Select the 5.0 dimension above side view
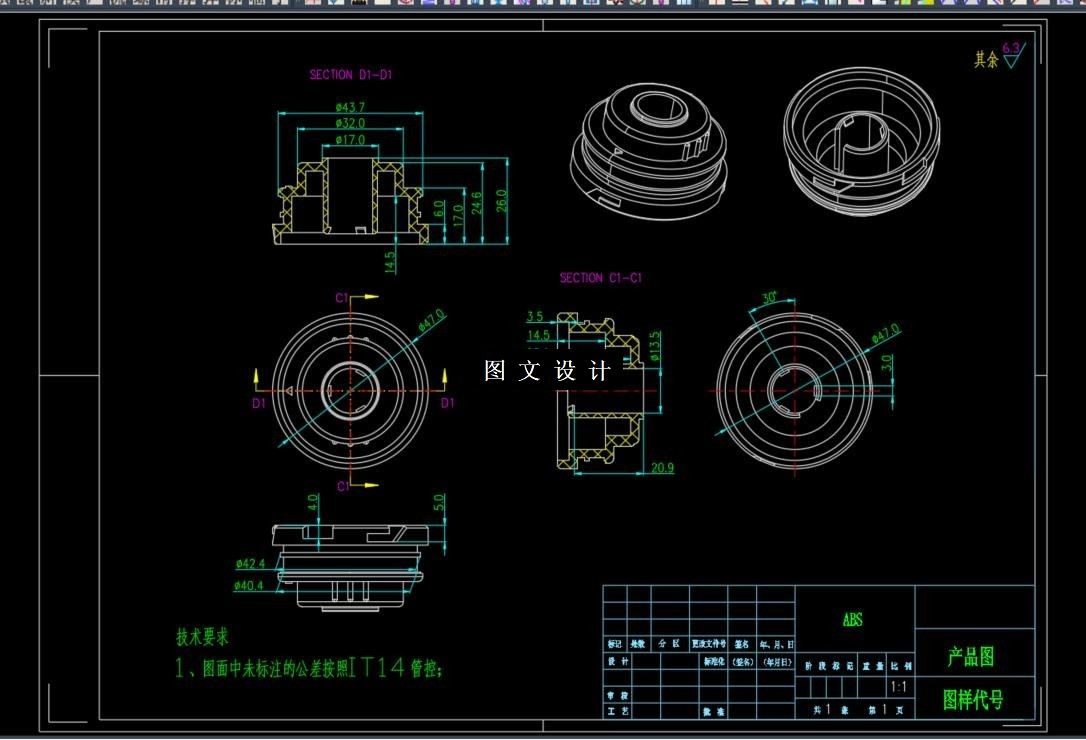This screenshot has width=1086, height=740. pos(438,502)
